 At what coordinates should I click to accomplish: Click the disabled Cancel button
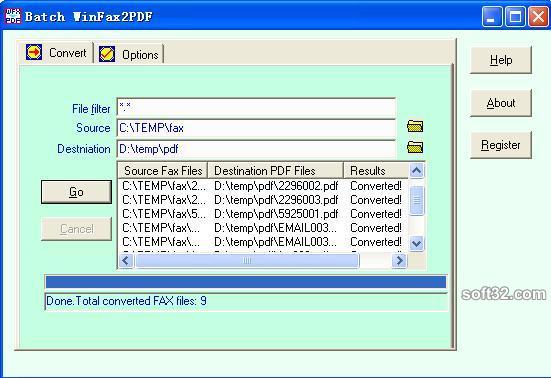(76, 229)
